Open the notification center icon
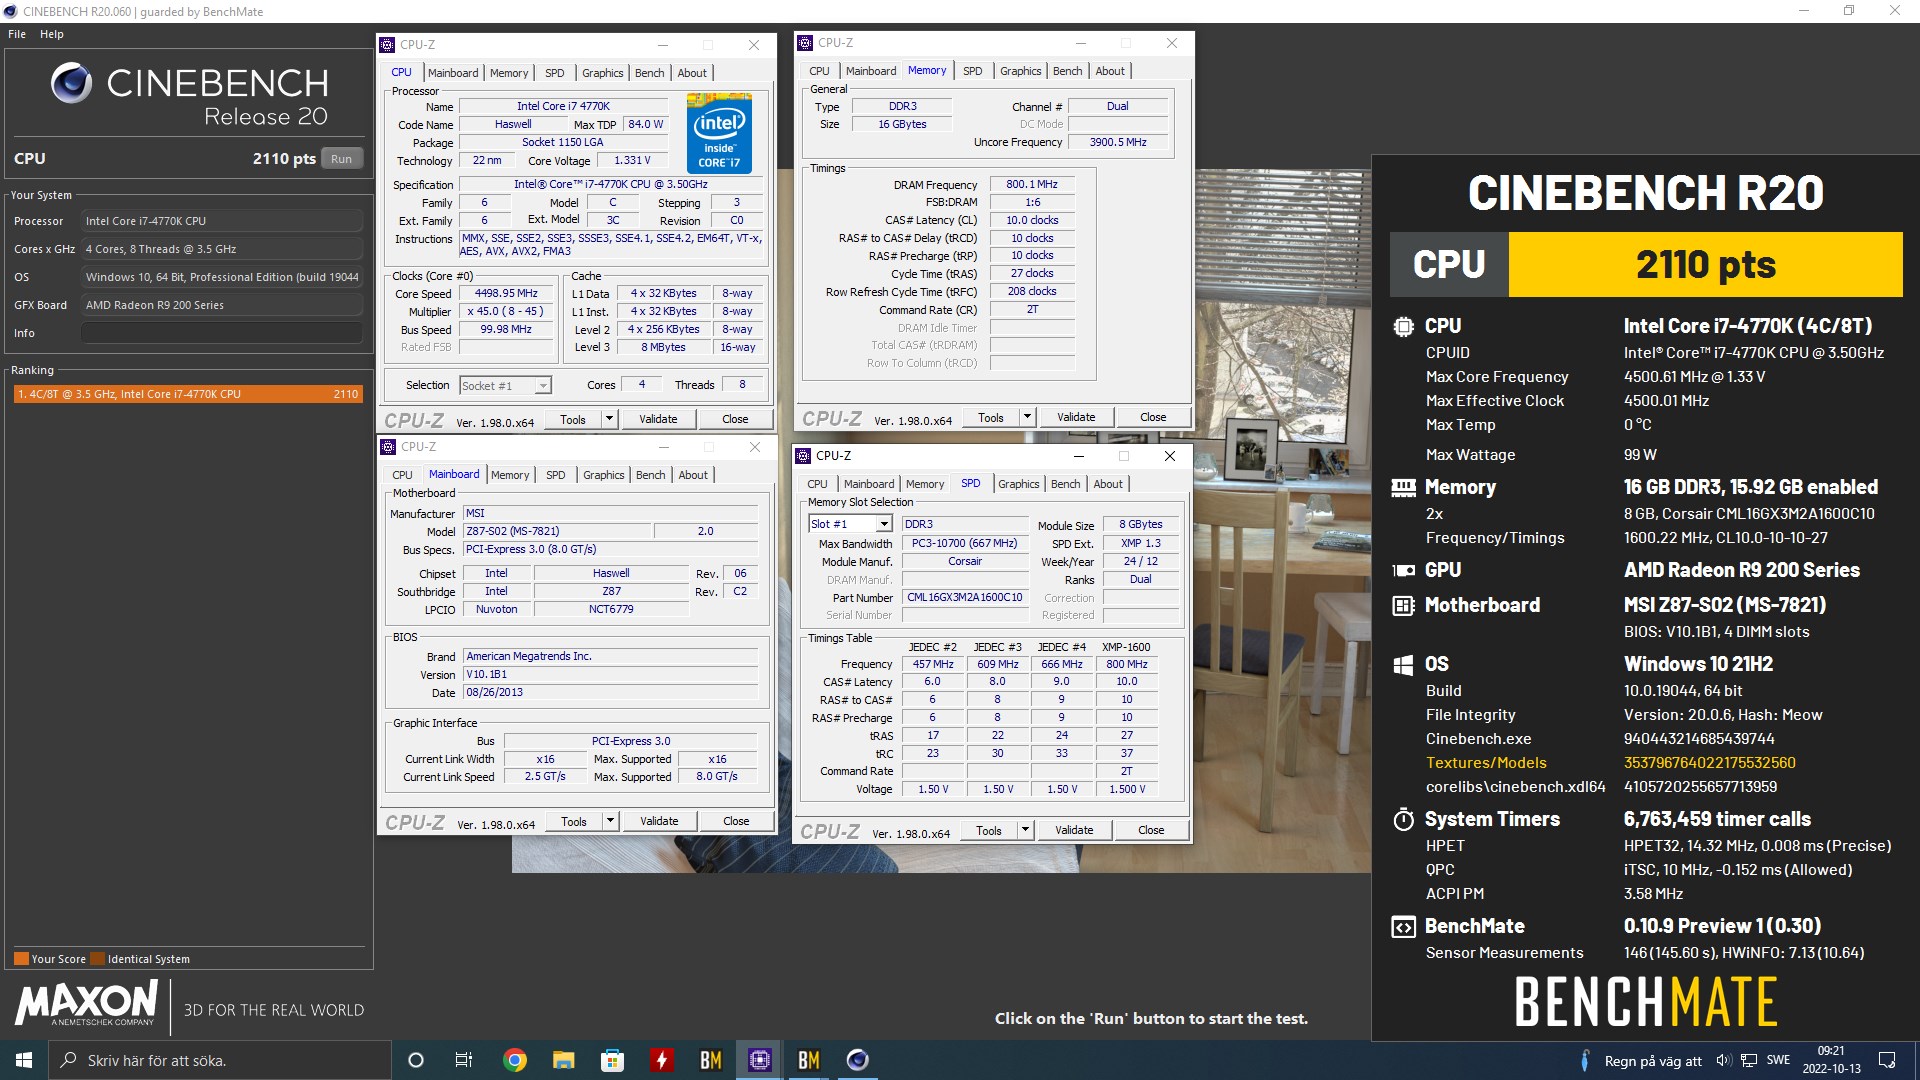Image resolution: width=1920 pixels, height=1080 pixels. 1887,1060
